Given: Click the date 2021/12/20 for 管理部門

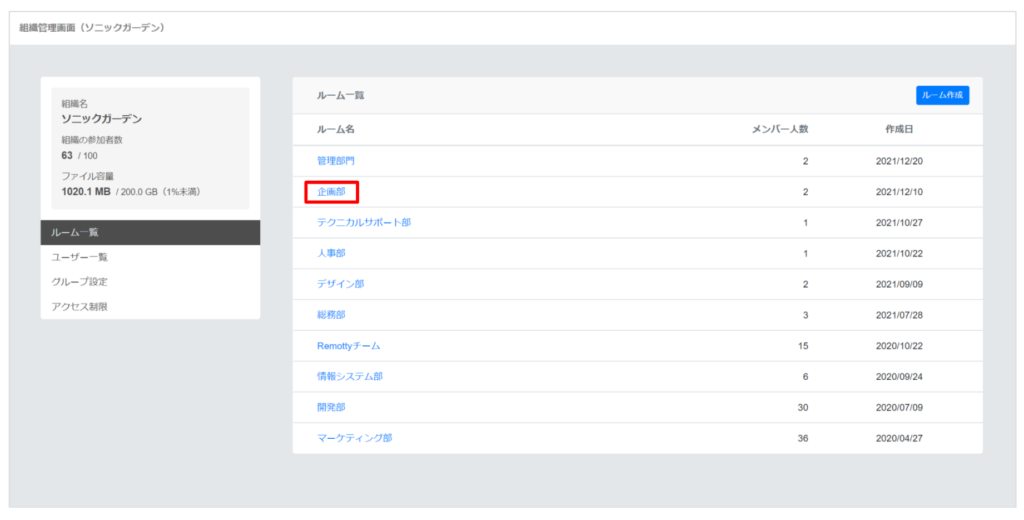Looking at the screenshot, I should click(899, 161).
